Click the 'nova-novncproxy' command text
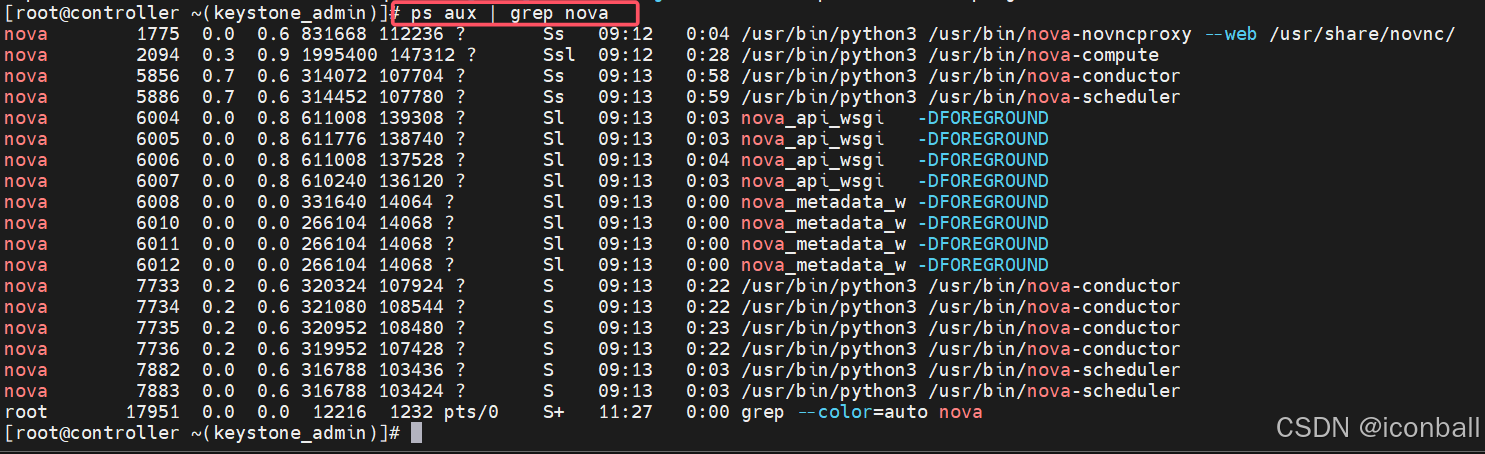This screenshot has width=1485, height=454. (x=1109, y=34)
